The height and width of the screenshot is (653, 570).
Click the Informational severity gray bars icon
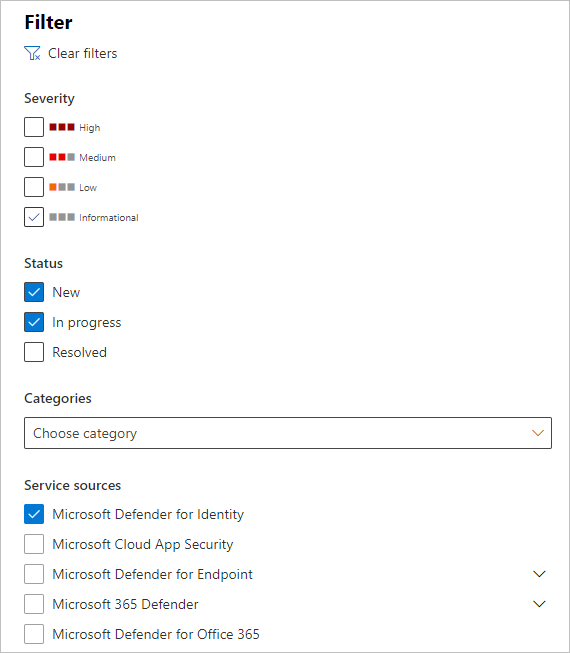62,217
